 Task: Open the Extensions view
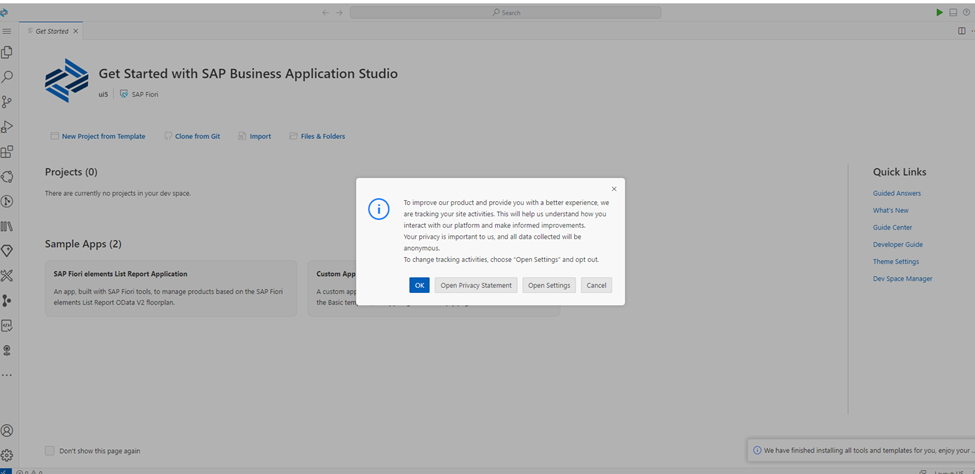(x=7, y=152)
